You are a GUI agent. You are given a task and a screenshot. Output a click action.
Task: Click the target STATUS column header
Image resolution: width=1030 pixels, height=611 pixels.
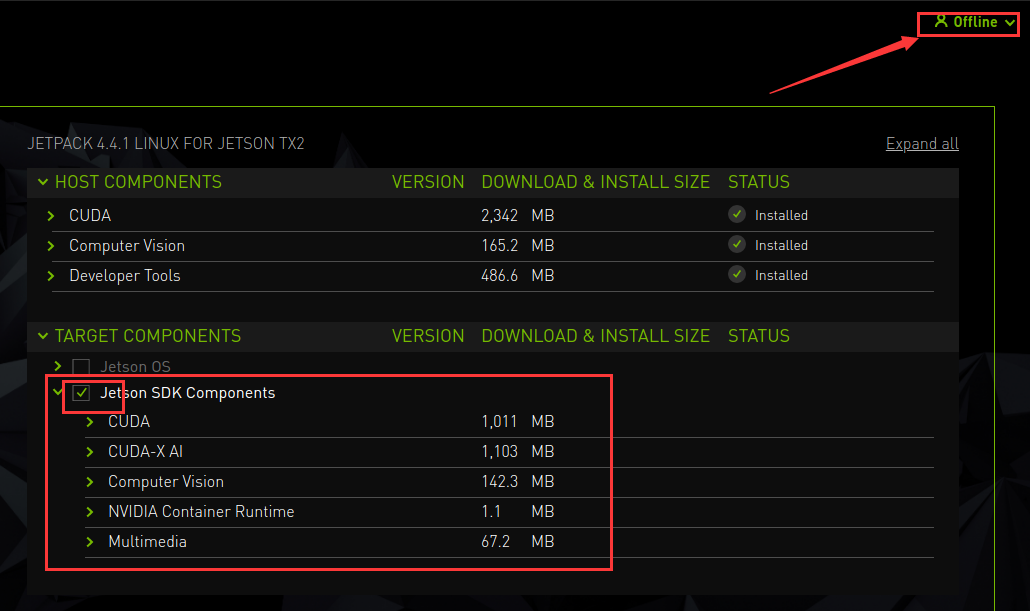pos(759,336)
